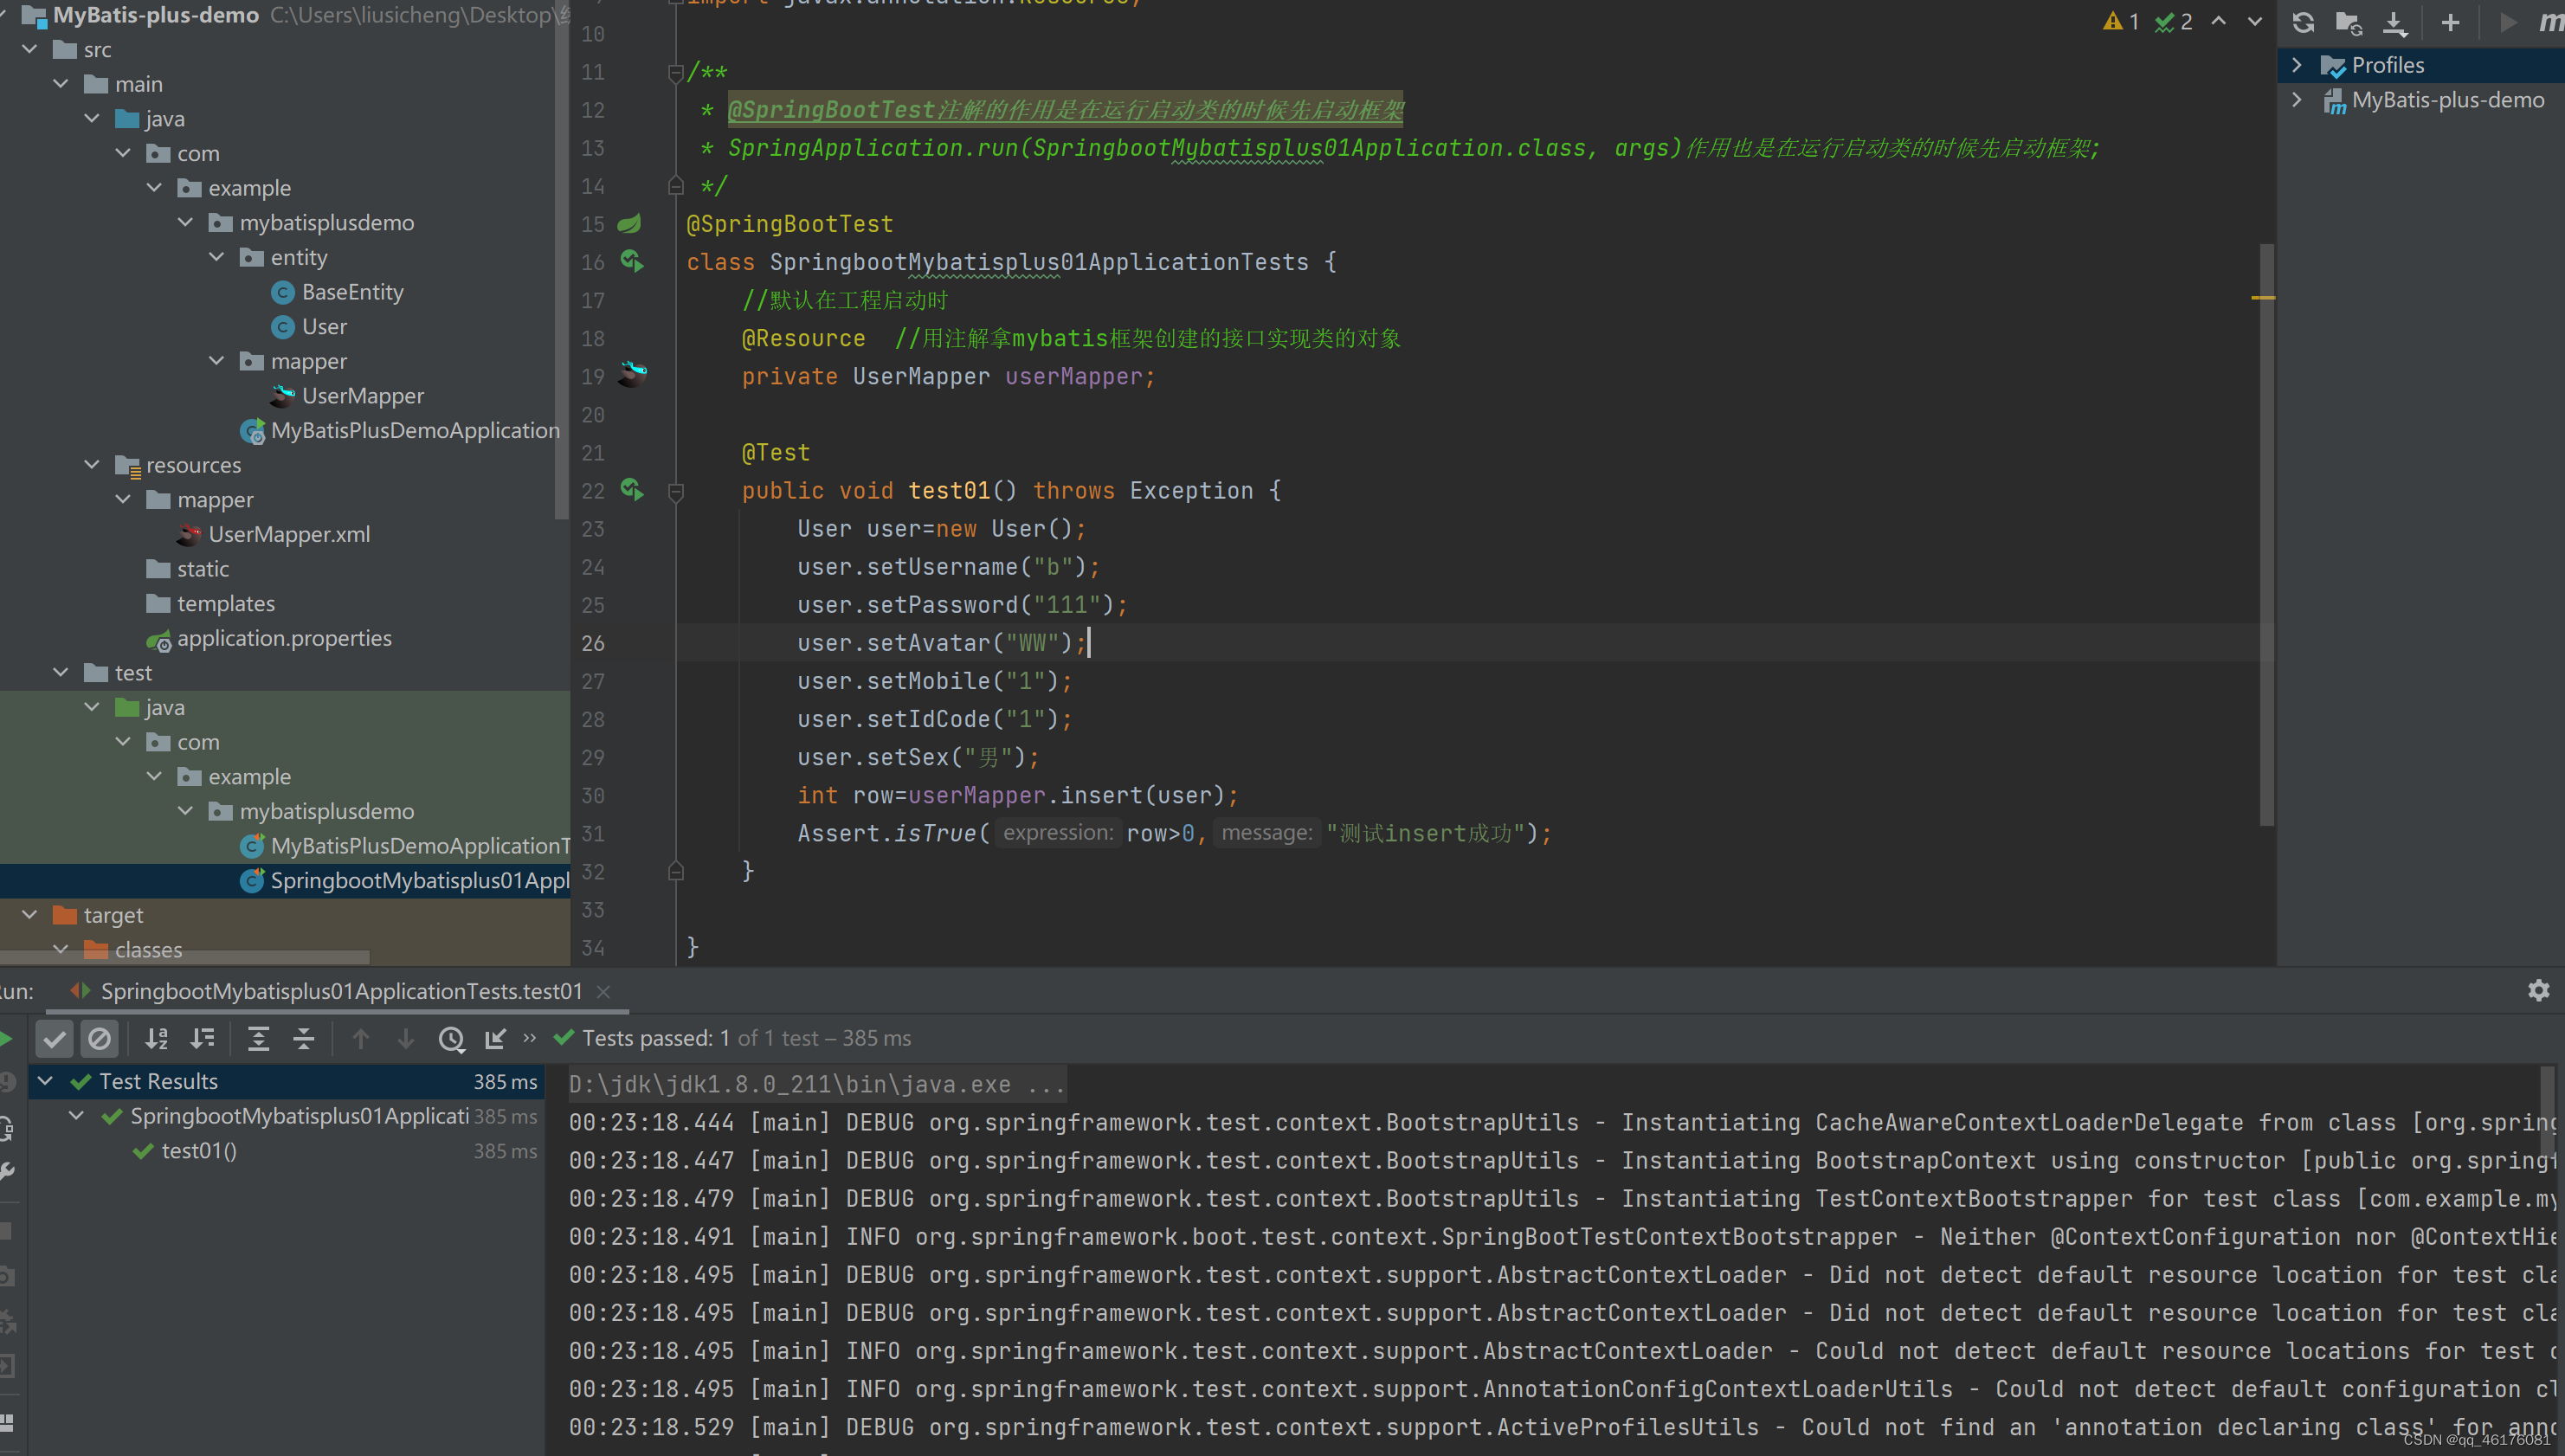Image resolution: width=2565 pixels, height=1456 pixels.
Task: Click editor vertical scrollbar thumb
Action: [2266, 534]
